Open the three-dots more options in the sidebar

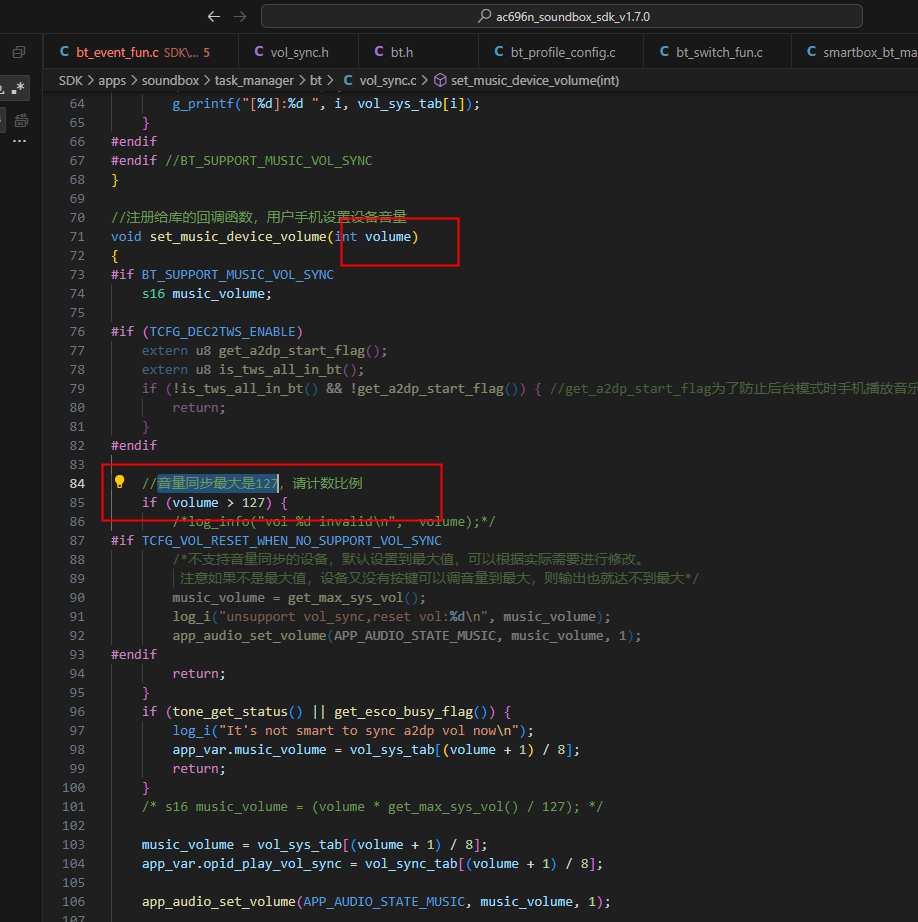coord(19,141)
